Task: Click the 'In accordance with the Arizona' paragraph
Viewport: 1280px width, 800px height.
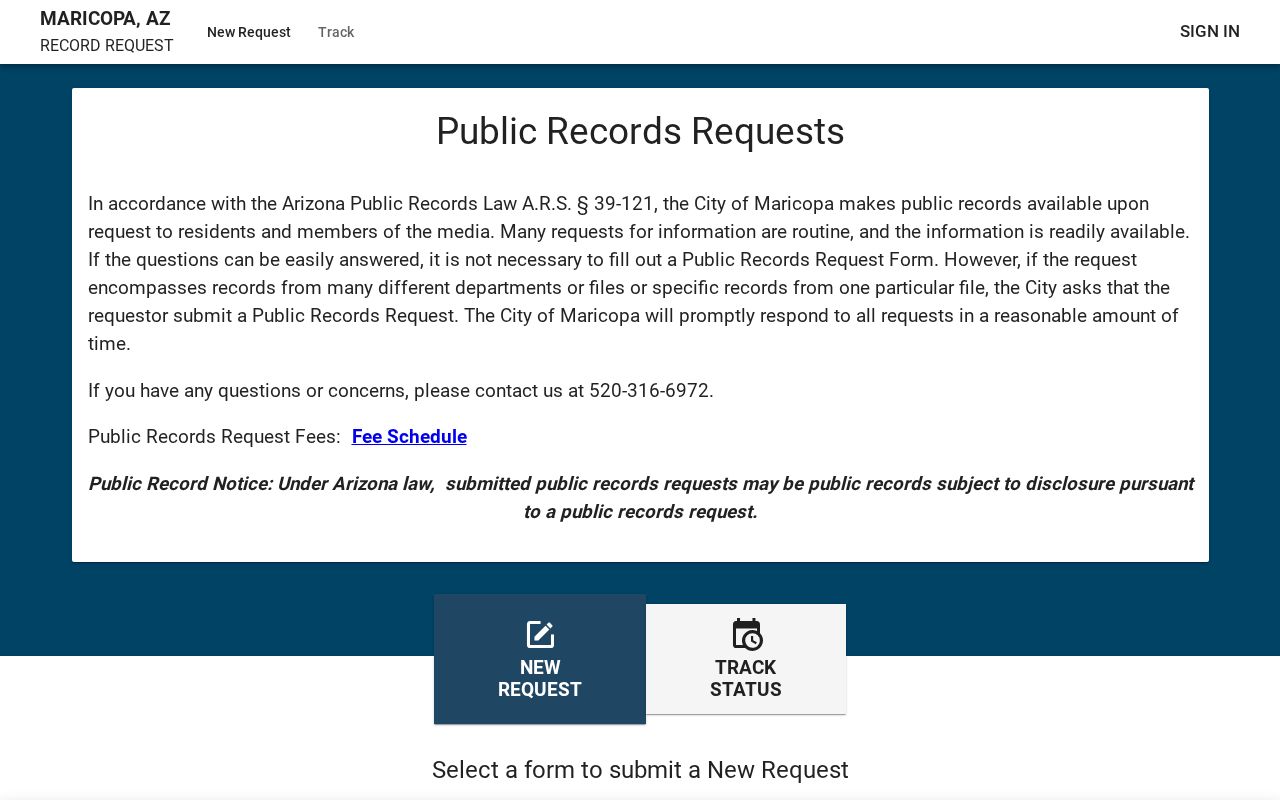Action: [x=640, y=274]
